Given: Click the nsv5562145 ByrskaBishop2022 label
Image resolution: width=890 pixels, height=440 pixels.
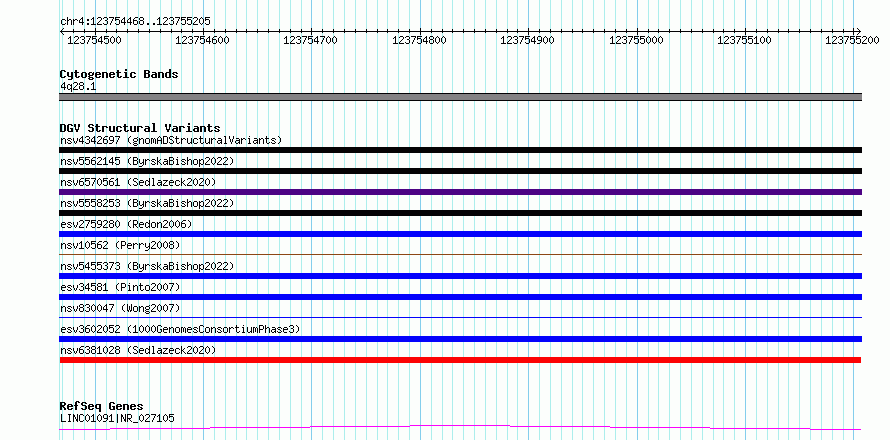Looking at the screenshot, I should tap(147, 161).
